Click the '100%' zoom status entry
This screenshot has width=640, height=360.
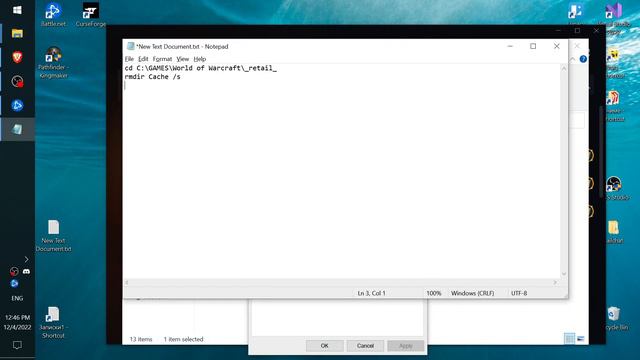point(434,293)
